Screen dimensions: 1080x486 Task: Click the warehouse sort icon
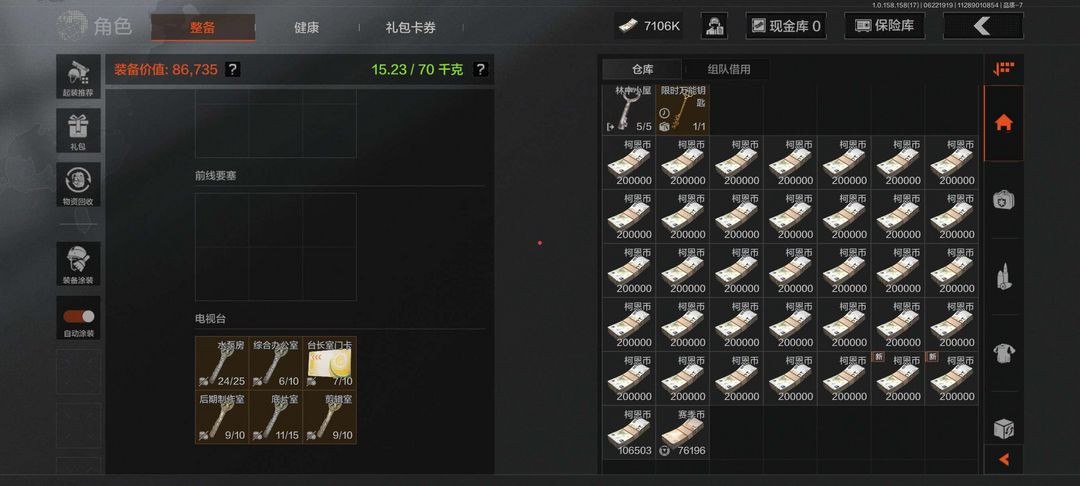point(1004,69)
